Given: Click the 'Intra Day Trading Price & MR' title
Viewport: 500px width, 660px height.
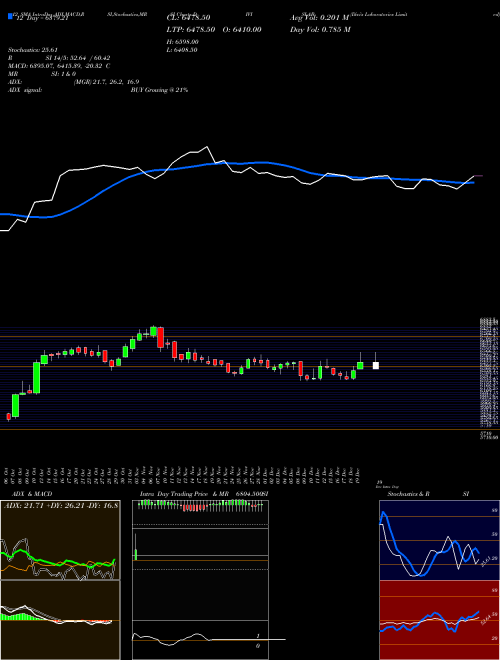Looking at the screenshot, I should click(x=184, y=494).
